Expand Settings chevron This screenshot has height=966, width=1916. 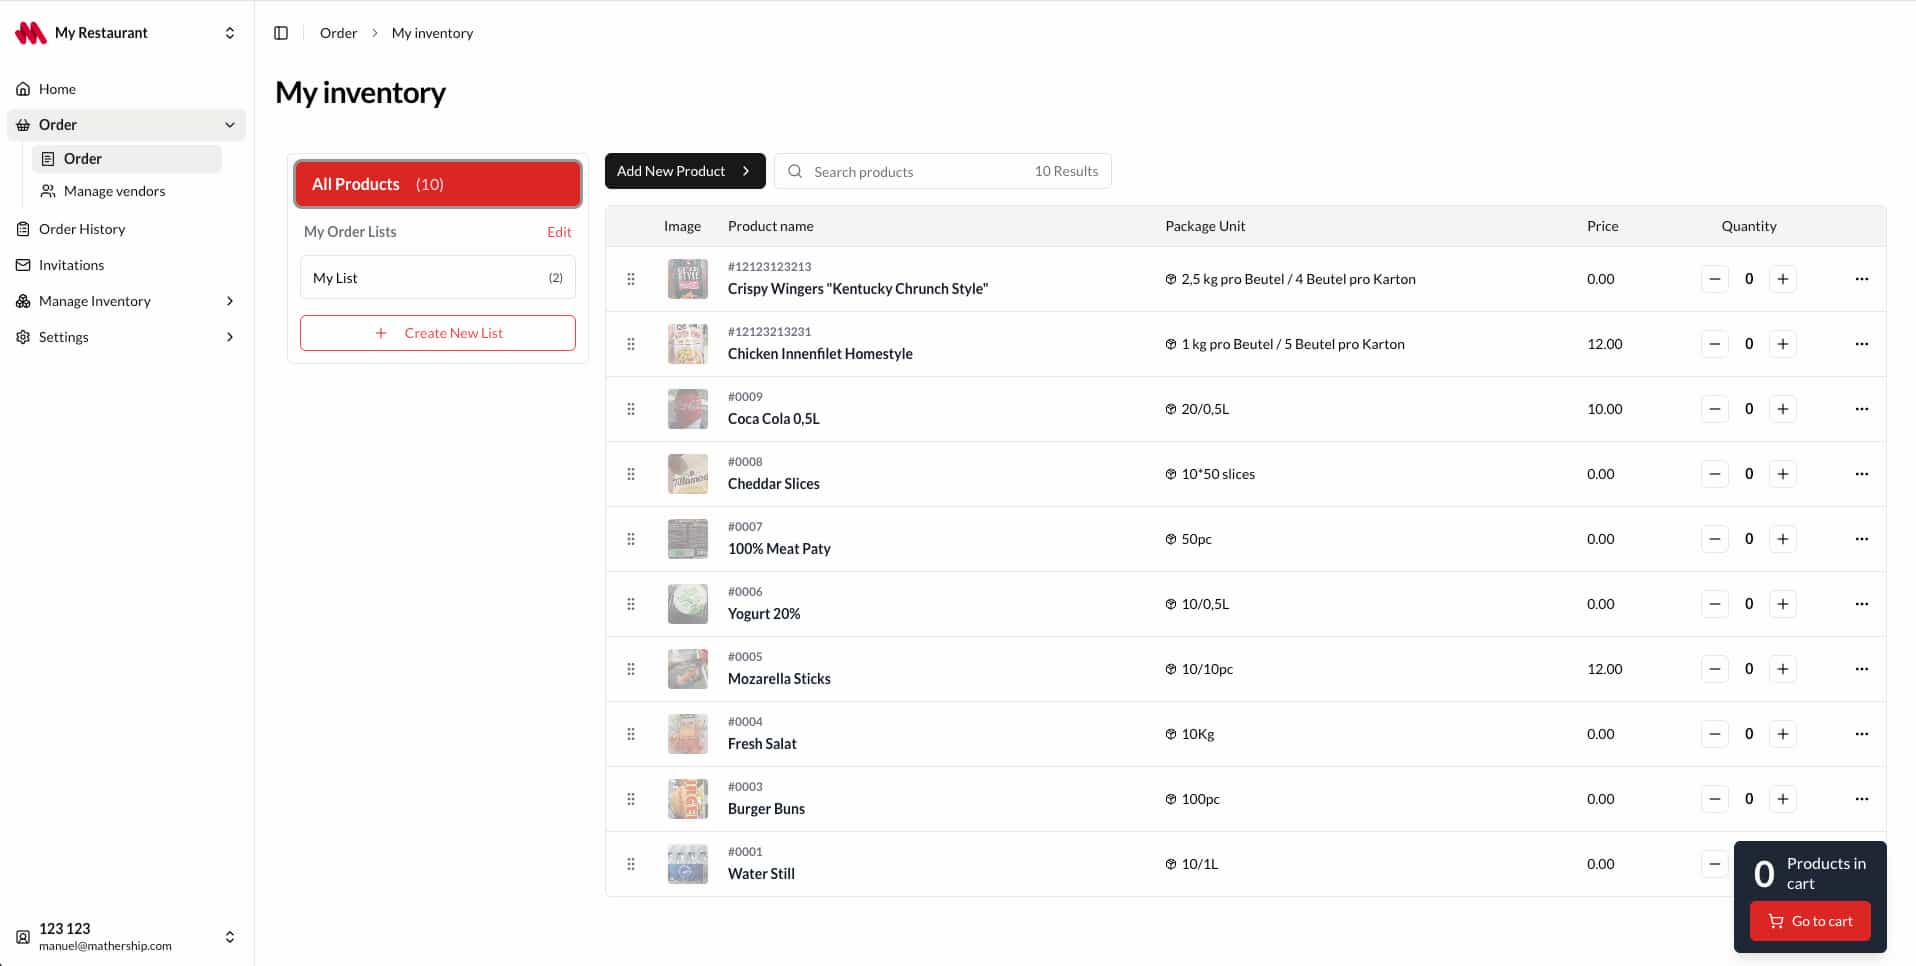click(230, 337)
